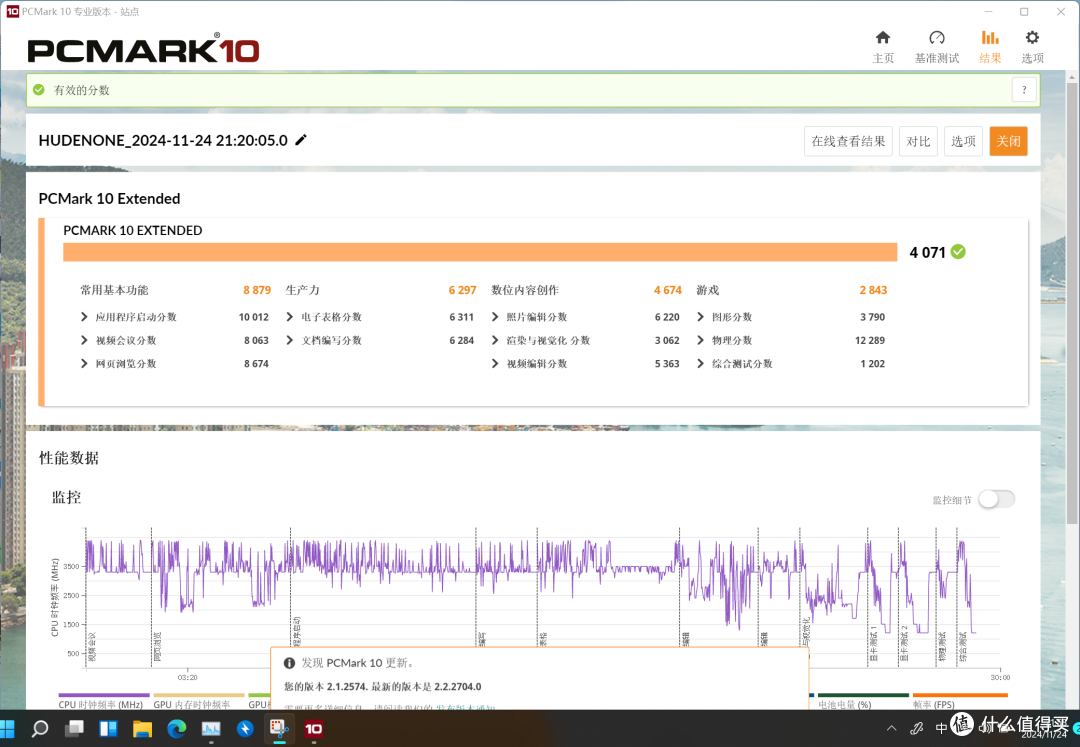Click result title HUDENONE_2024-11-24 21:20:05.0
The image size is (1080, 747).
(163, 140)
